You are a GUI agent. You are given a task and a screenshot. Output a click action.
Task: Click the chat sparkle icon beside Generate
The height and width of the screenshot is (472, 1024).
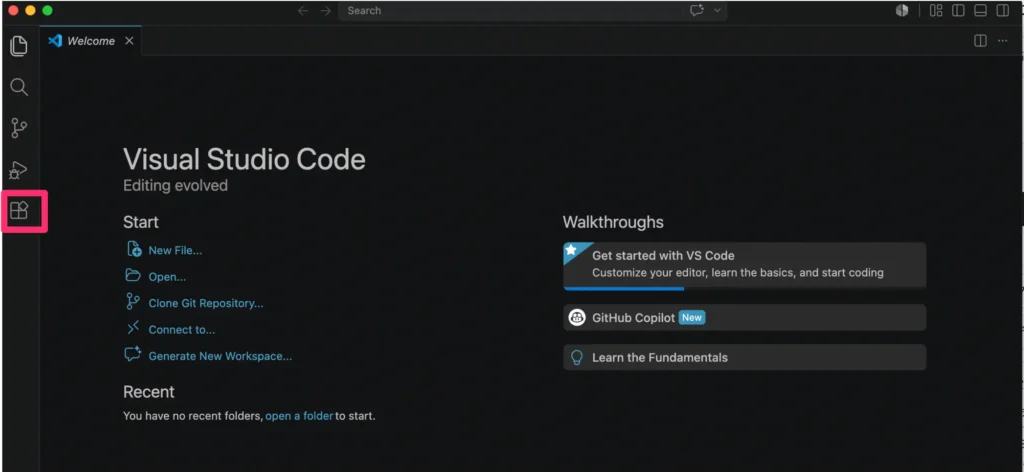pyautogui.click(x=133, y=354)
